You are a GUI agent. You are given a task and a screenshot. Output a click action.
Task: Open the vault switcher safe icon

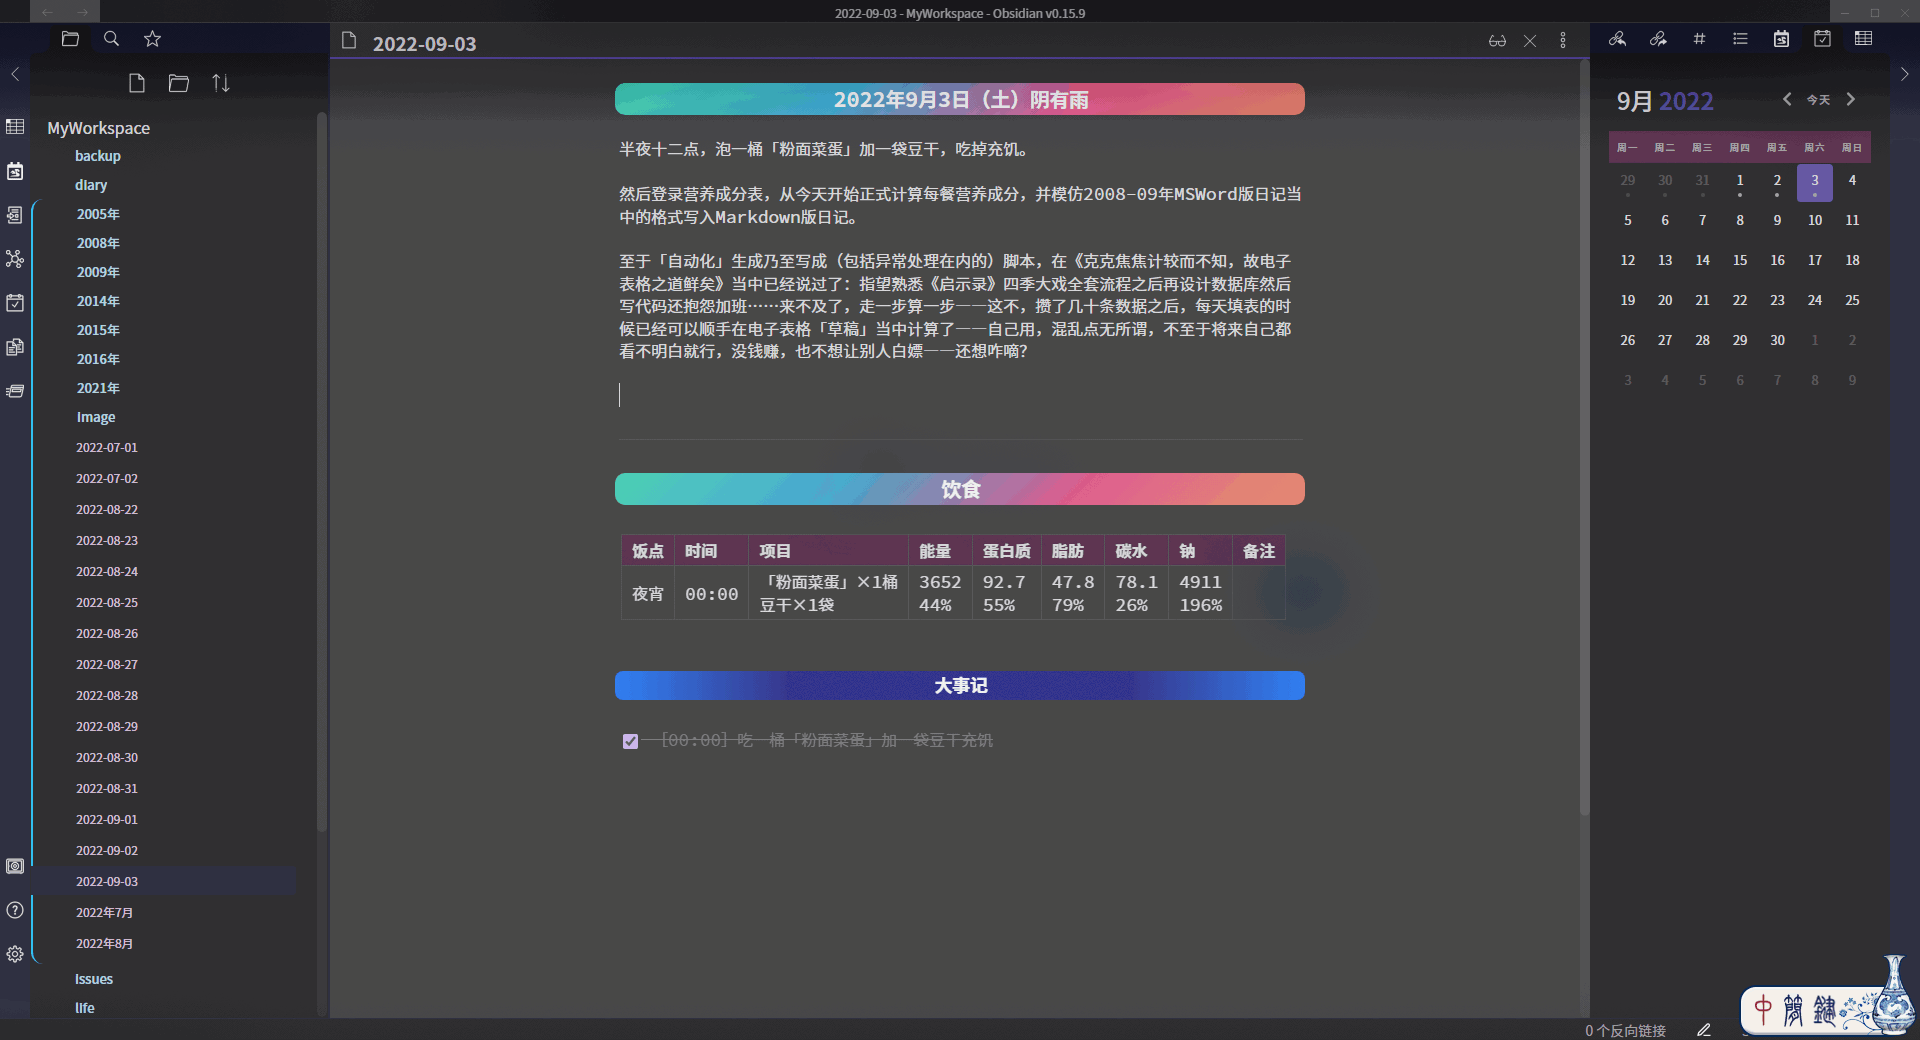[15, 866]
